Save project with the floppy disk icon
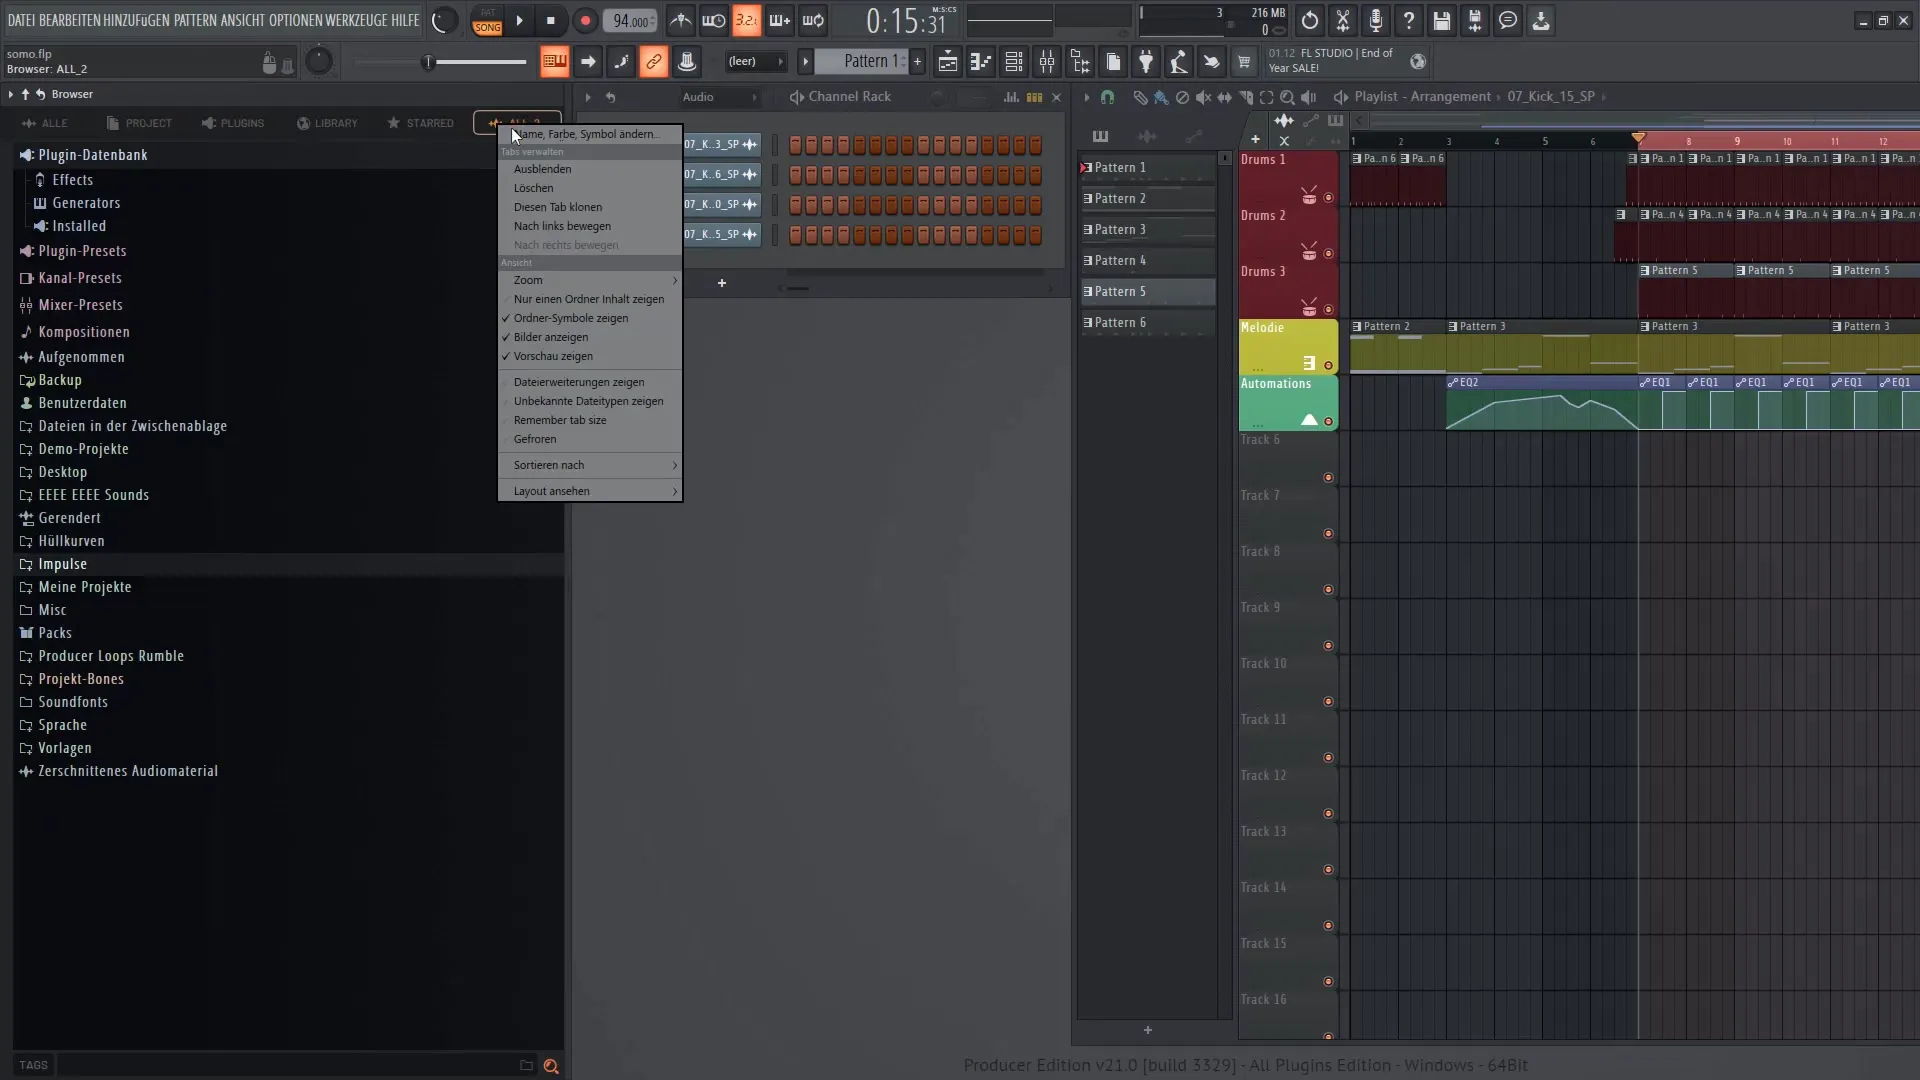 (x=1442, y=21)
